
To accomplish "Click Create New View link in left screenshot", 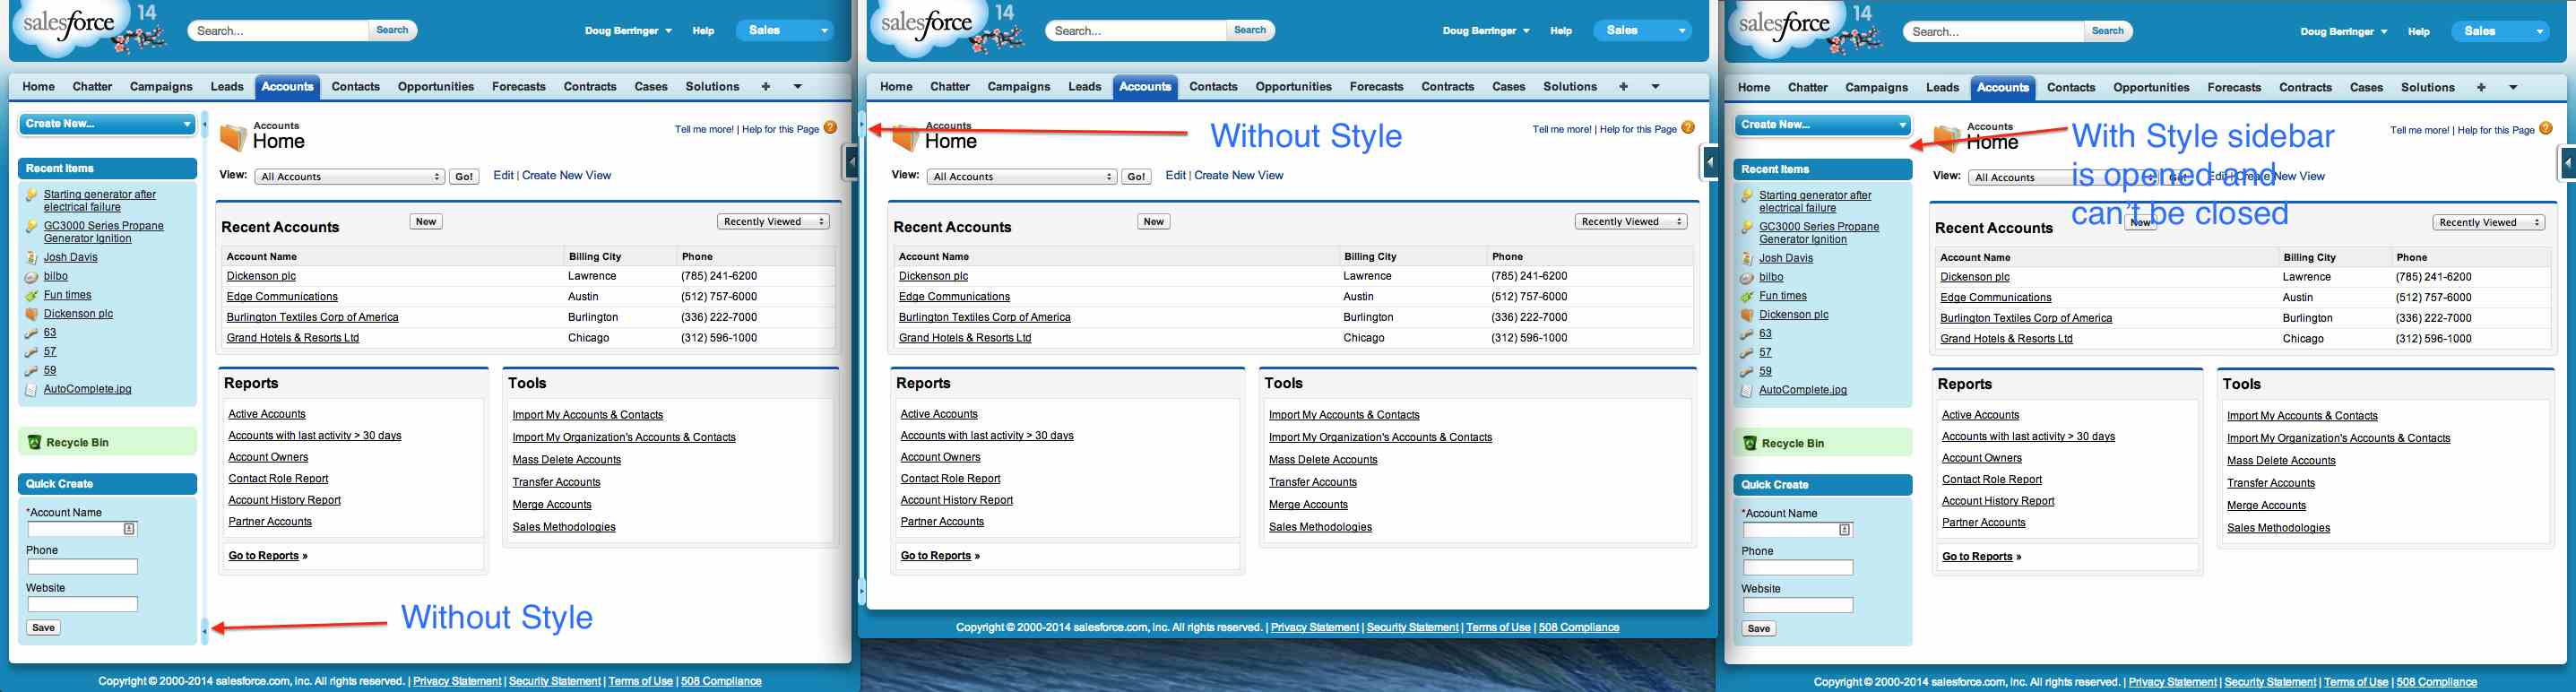I will tap(566, 176).
